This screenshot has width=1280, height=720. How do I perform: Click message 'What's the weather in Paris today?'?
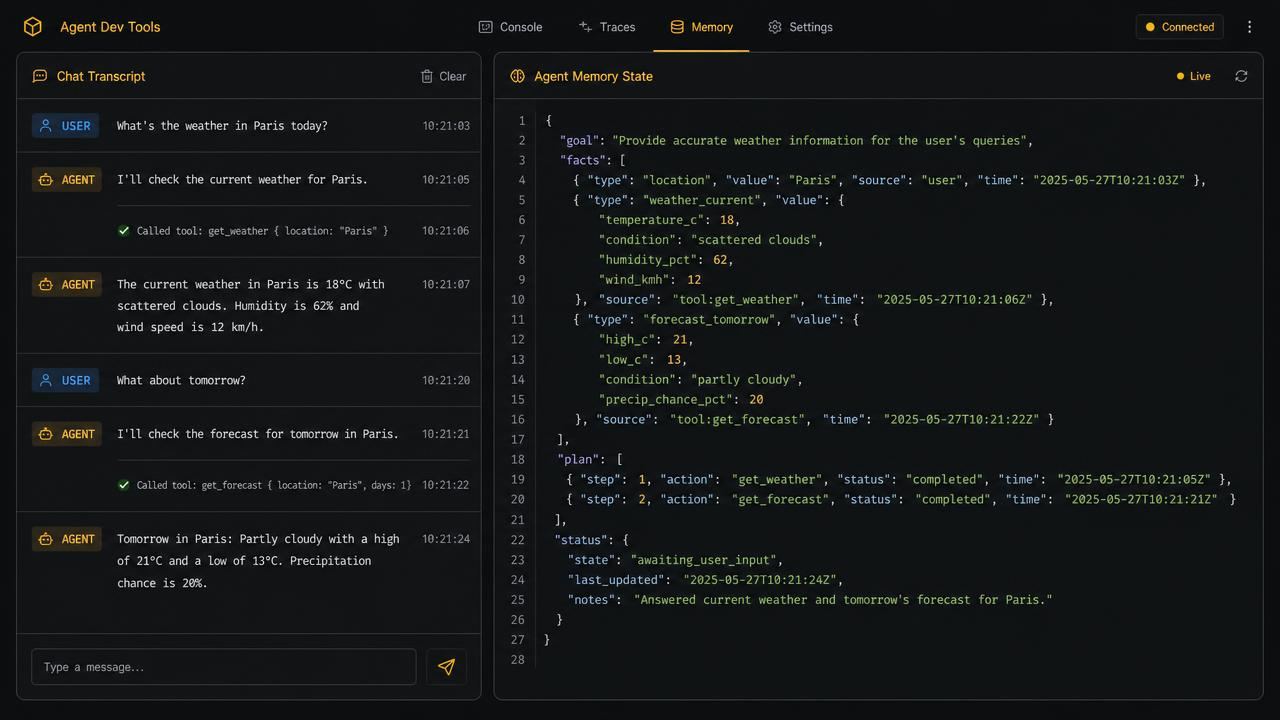[x=222, y=126]
